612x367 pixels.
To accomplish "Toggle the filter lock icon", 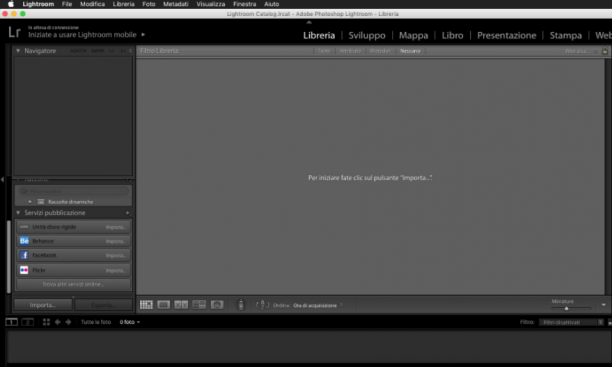I will [x=605, y=51].
